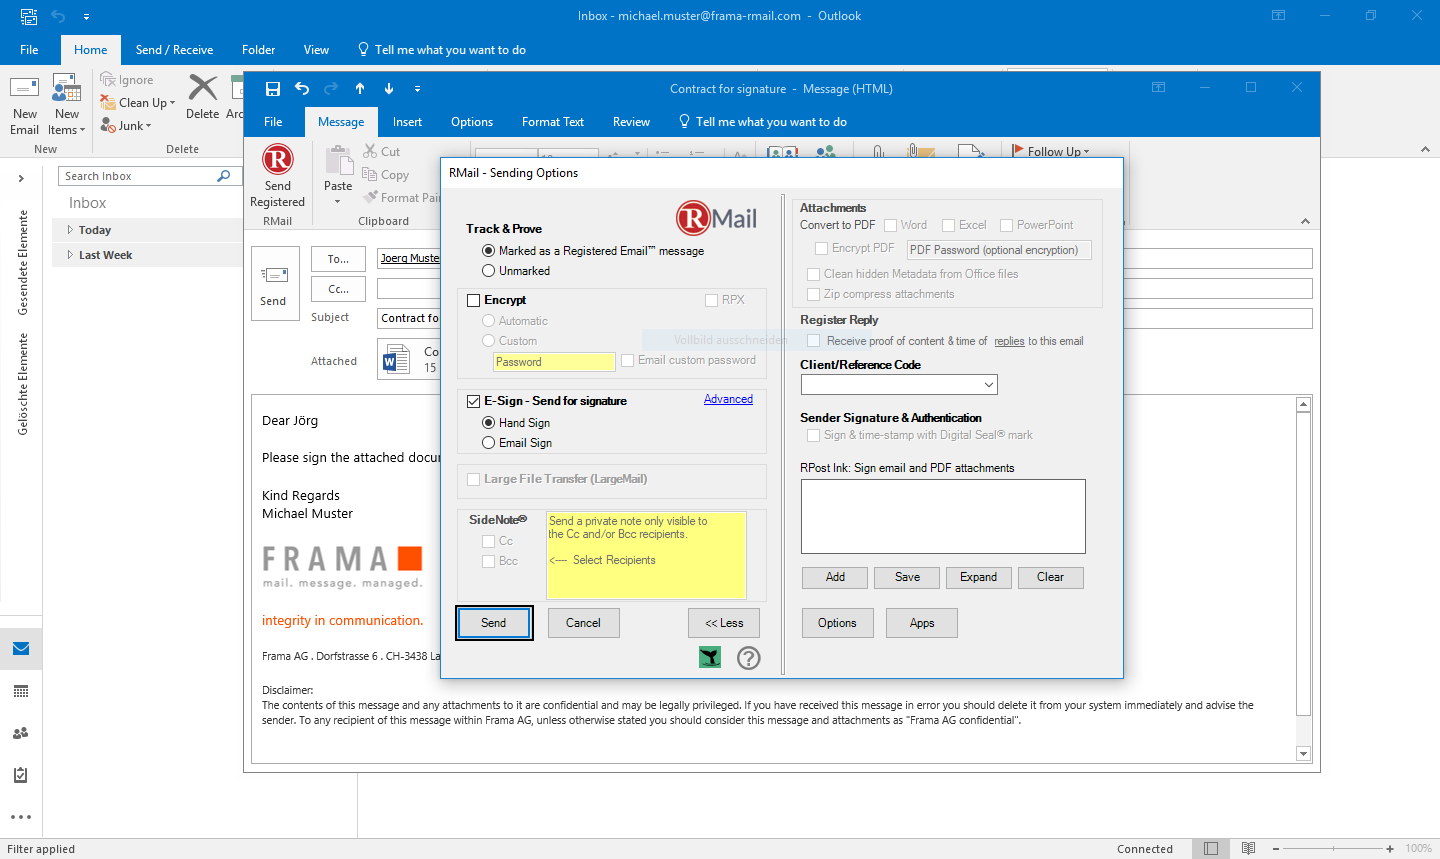Viewport: 1440px width, 859px height.
Task: Click the Ignore conversation icon
Action: pos(108,79)
